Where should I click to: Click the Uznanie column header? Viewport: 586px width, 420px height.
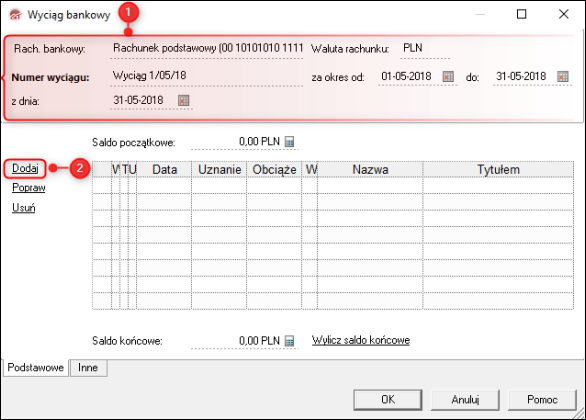(x=219, y=170)
